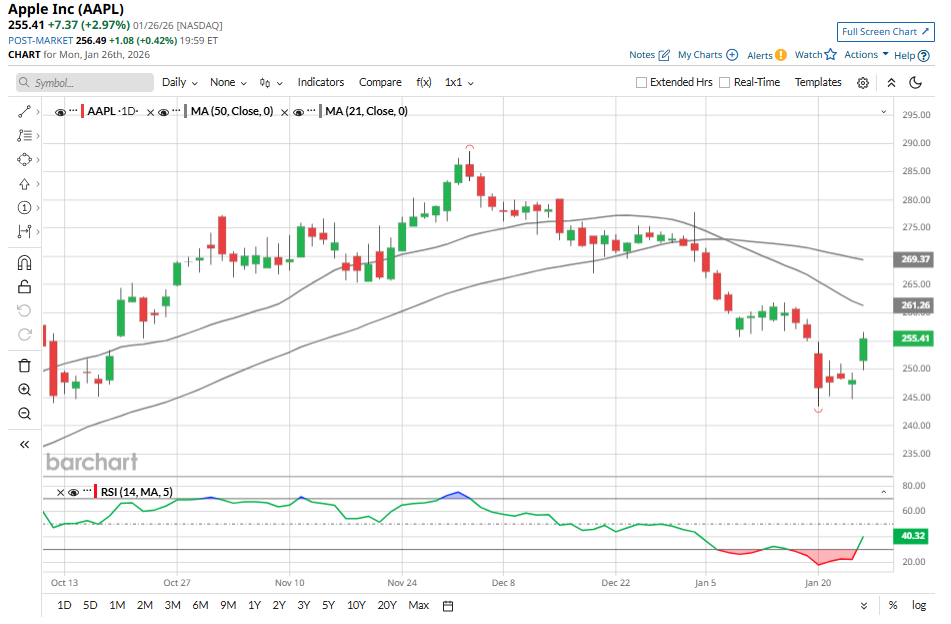Enable the Extended Hrs checkbox

[641, 82]
